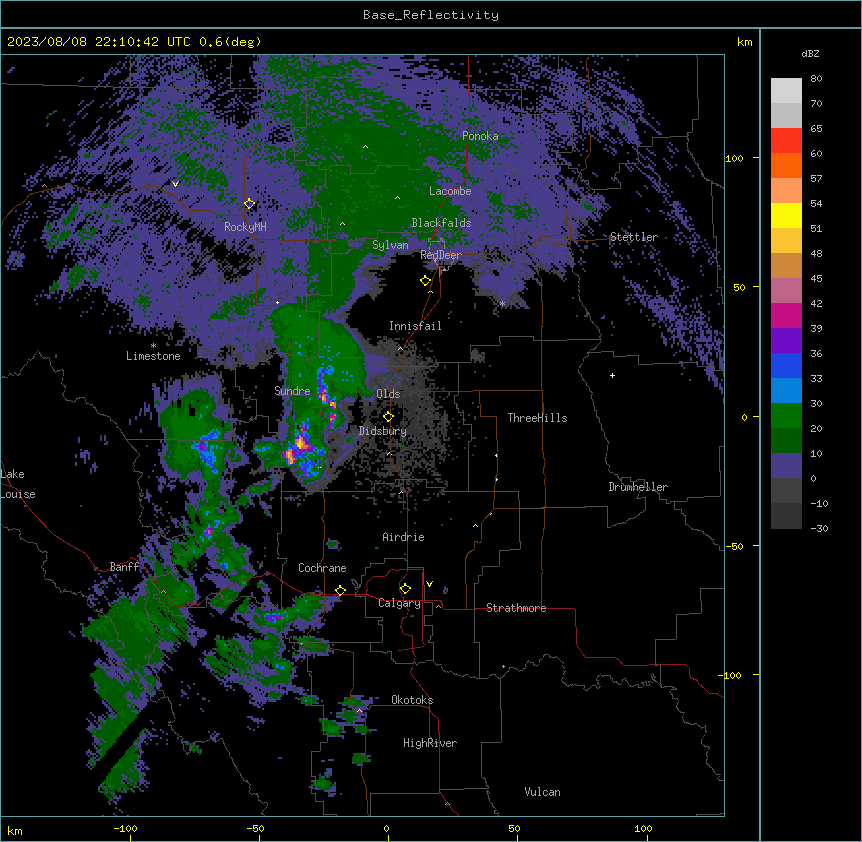The image size is (862, 842).
Task: Click the 80 dBZ legend value
Action: (x=816, y=79)
